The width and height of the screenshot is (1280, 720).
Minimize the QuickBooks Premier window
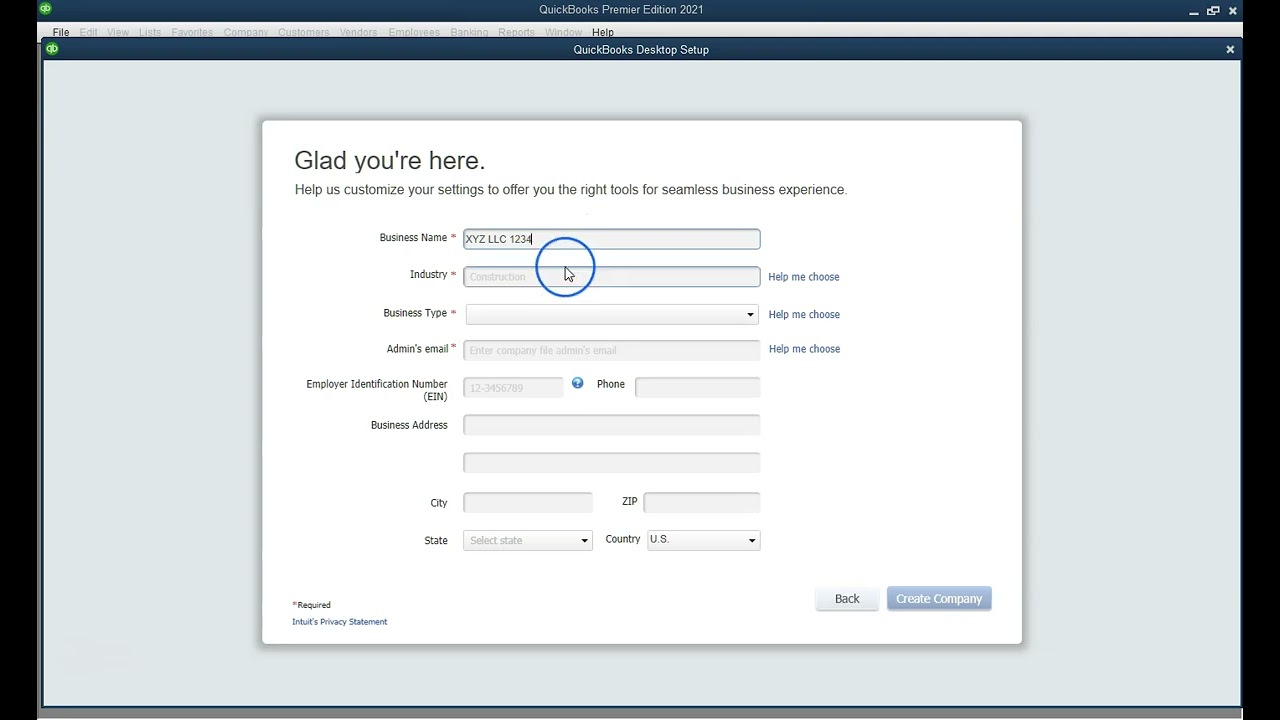tap(1194, 11)
